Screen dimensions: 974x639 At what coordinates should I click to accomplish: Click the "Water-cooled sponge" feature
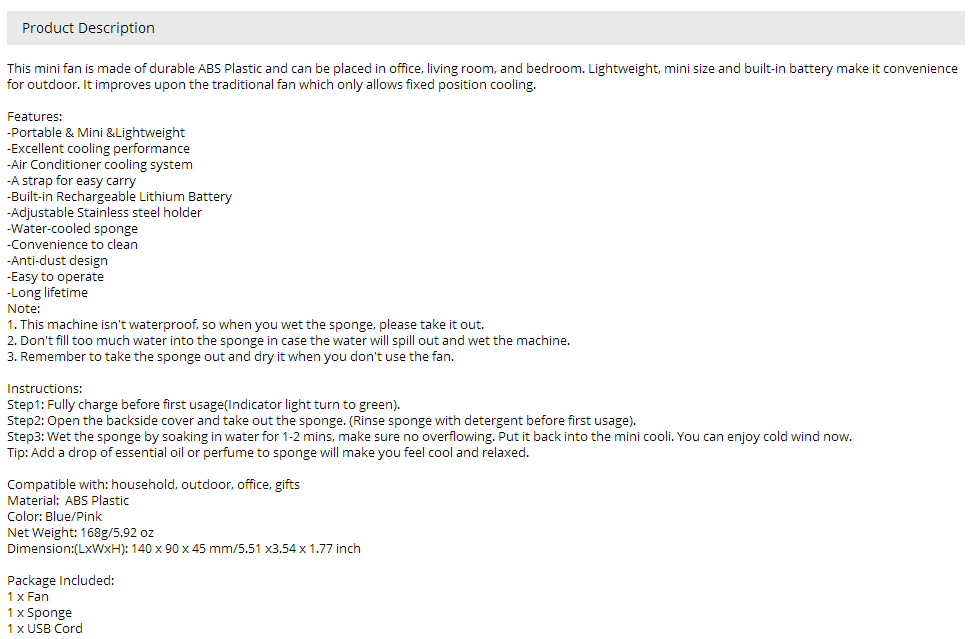pyautogui.click(x=72, y=229)
